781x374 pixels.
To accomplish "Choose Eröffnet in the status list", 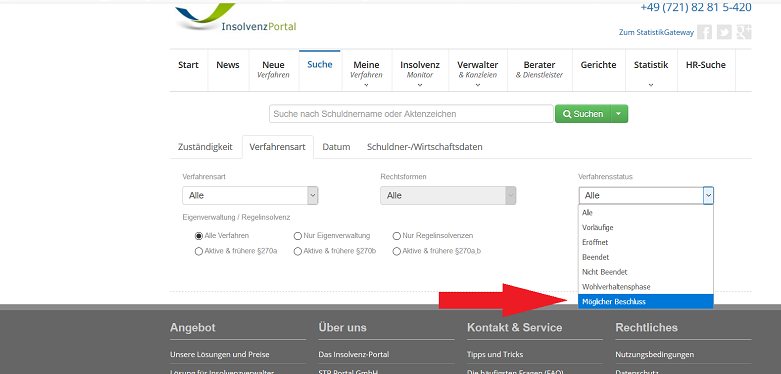I will tap(646, 243).
